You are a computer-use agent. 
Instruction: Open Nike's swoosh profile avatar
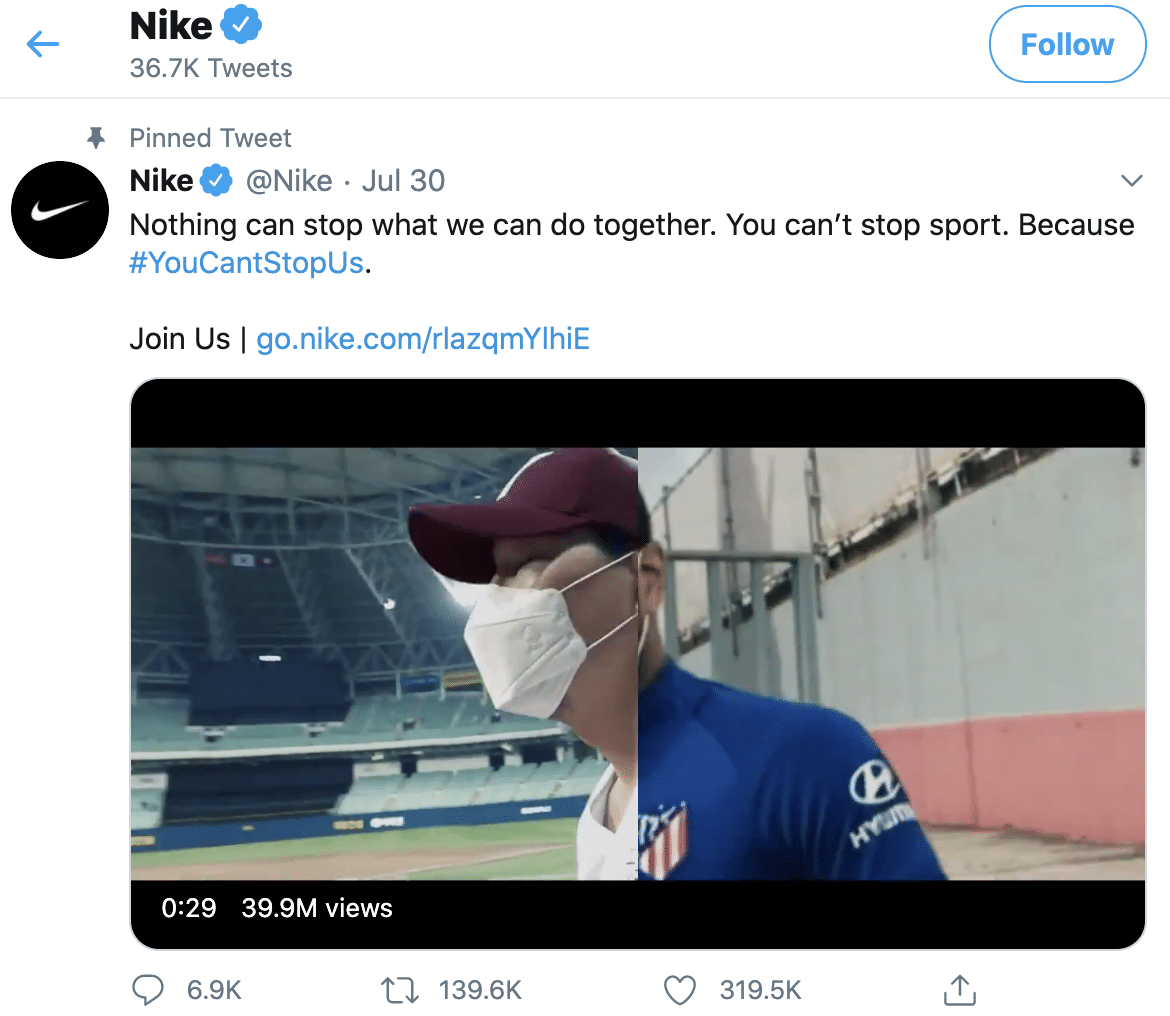[x=59, y=210]
